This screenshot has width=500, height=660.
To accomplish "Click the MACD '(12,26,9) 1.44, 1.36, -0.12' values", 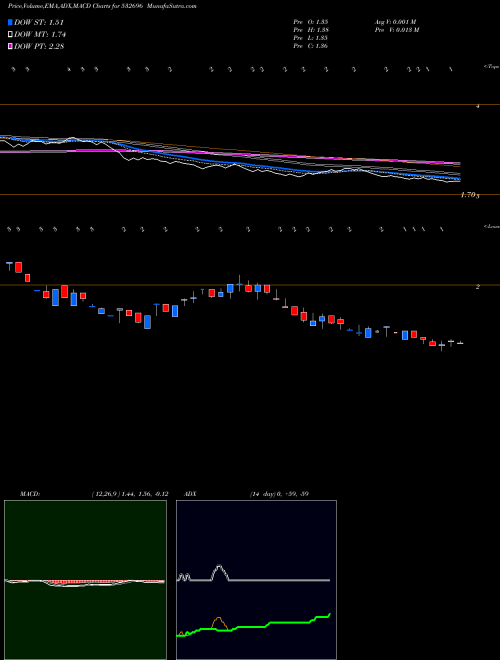I will [x=130, y=494].
